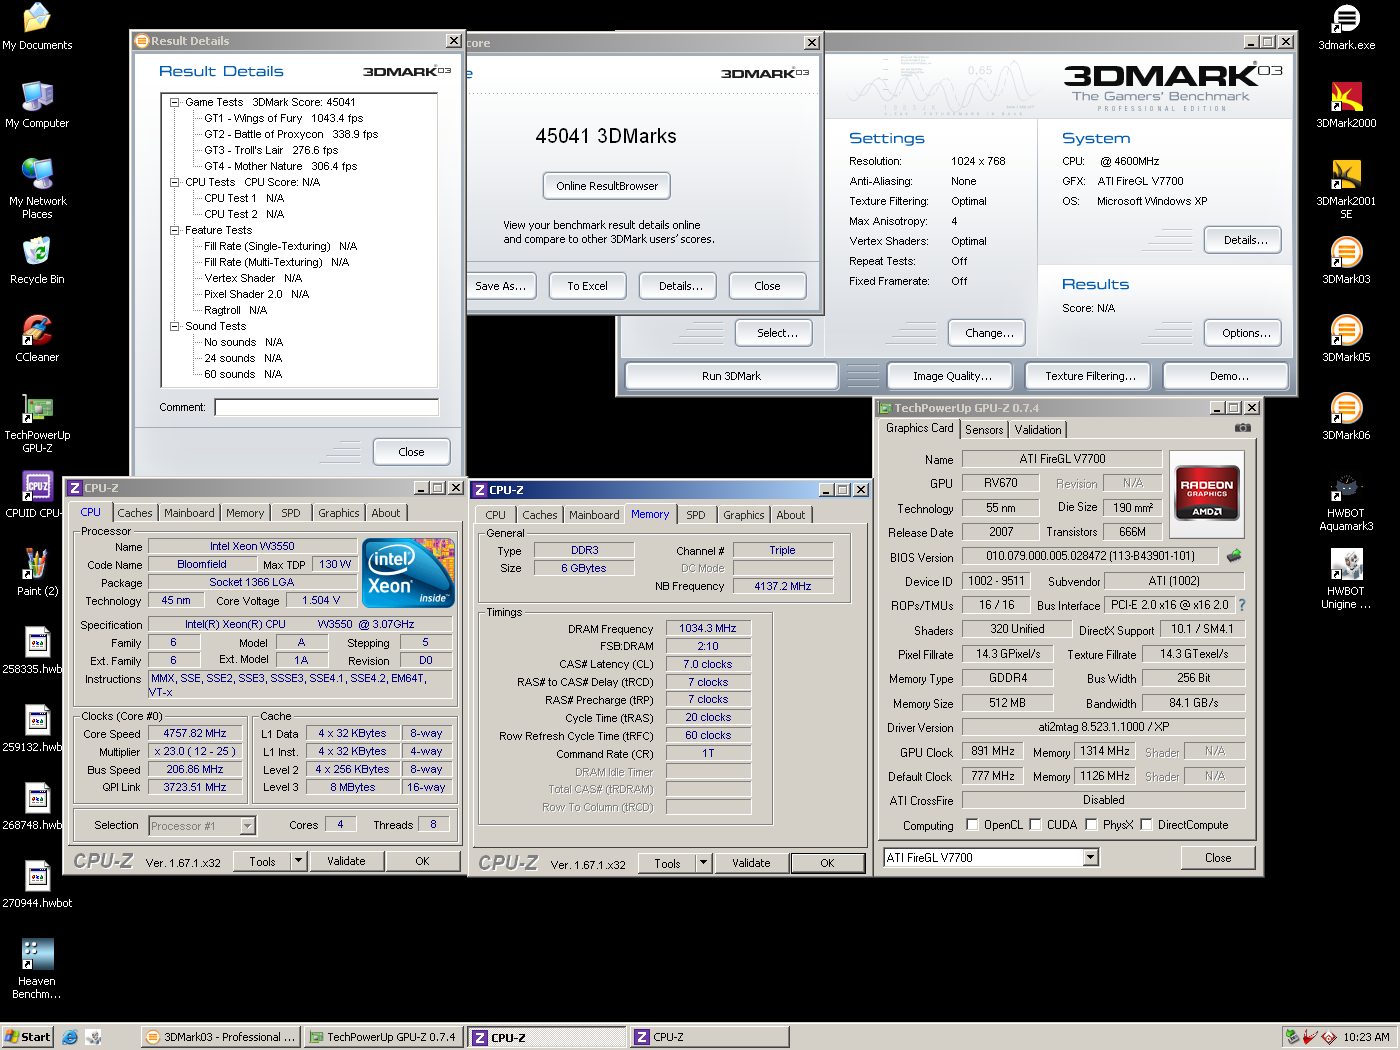Click Internet Explorer quick launch icon

70,1037
